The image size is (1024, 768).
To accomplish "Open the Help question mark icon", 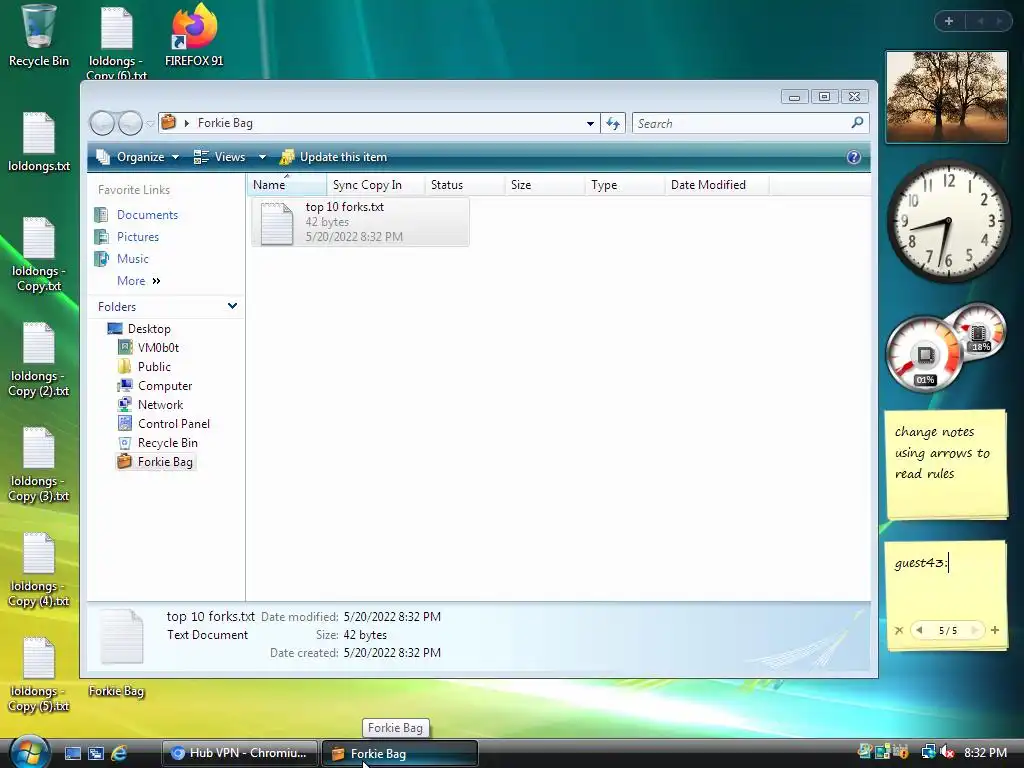I will click(x=854, y=157).
